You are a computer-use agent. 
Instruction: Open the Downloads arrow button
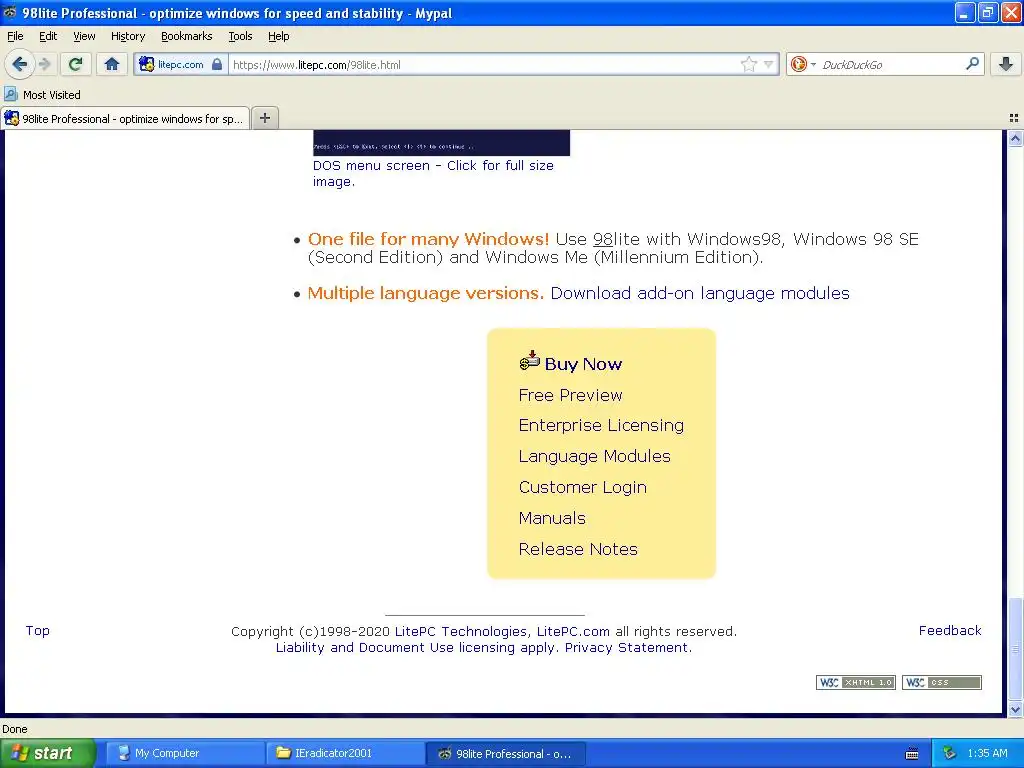click(1006, 64)
